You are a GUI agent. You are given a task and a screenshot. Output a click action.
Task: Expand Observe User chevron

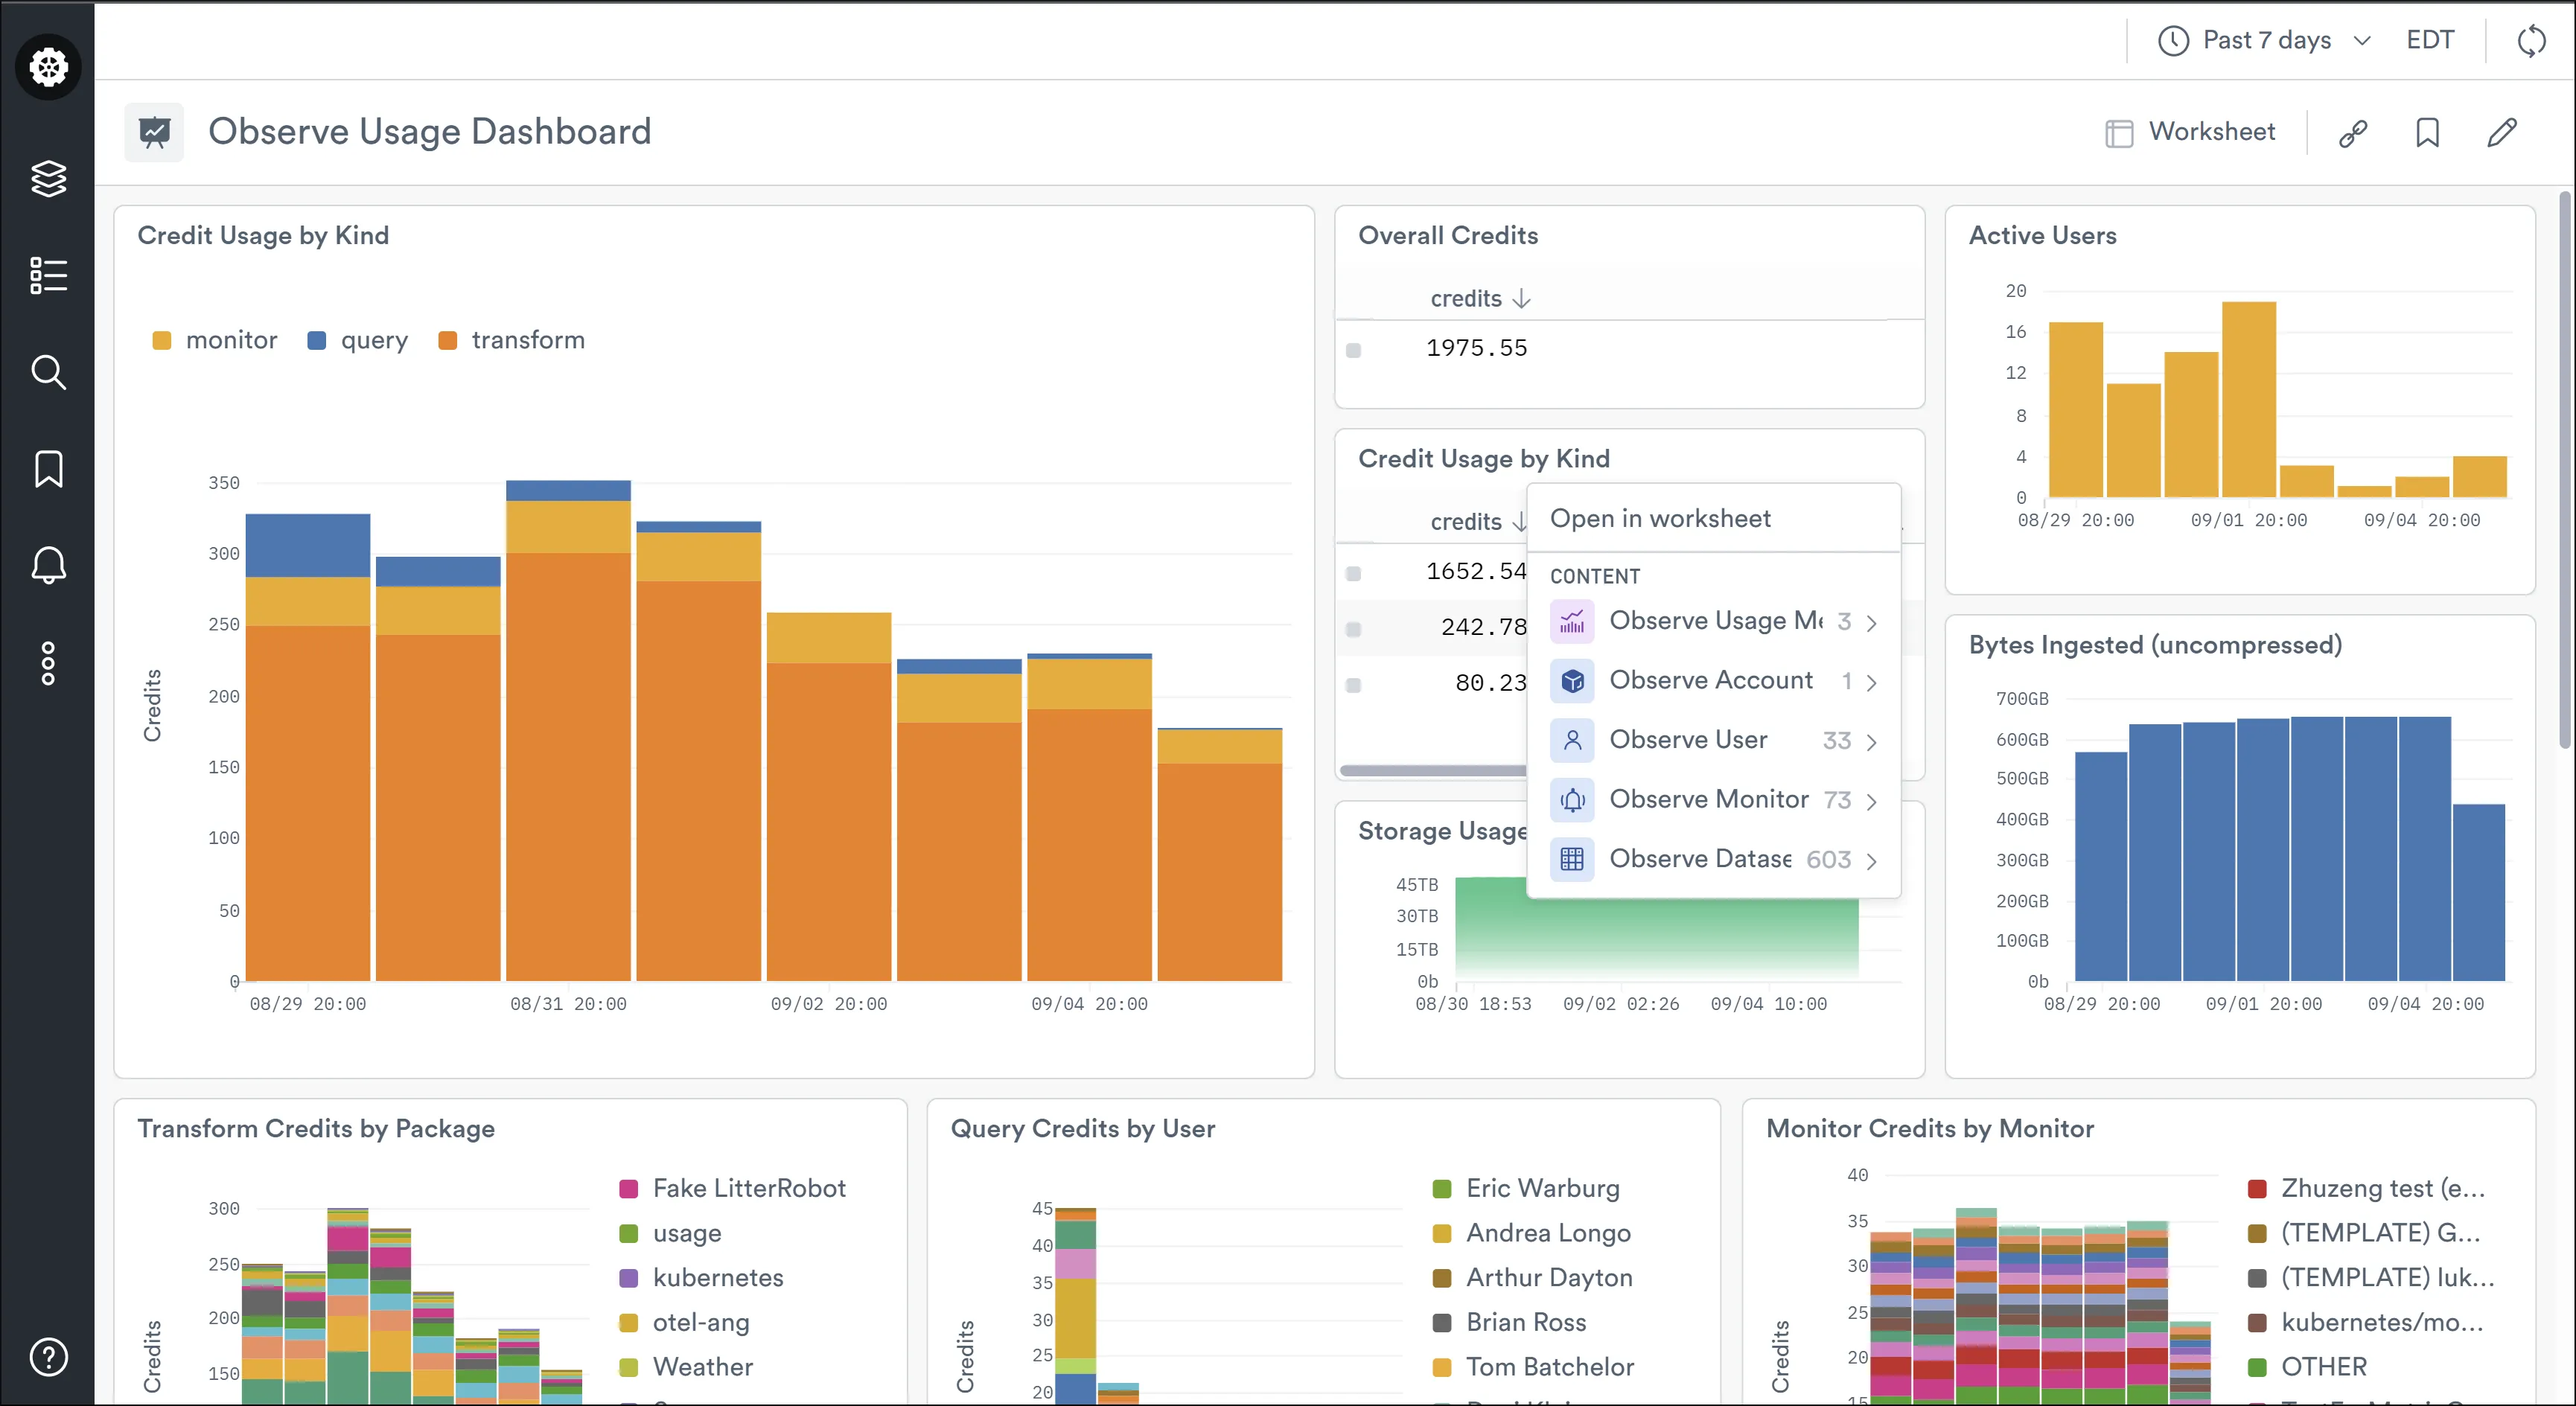(1871, 742)
